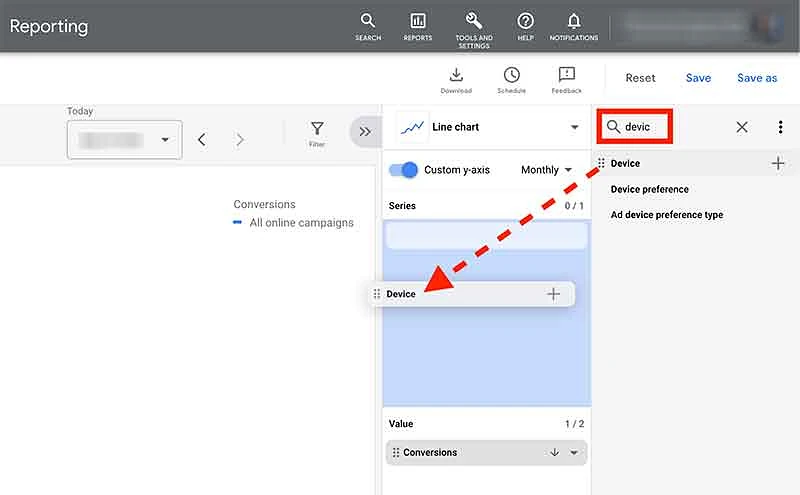800x495 pixels.
Task: Click the Reporting page title
Action: pos(49,27)
